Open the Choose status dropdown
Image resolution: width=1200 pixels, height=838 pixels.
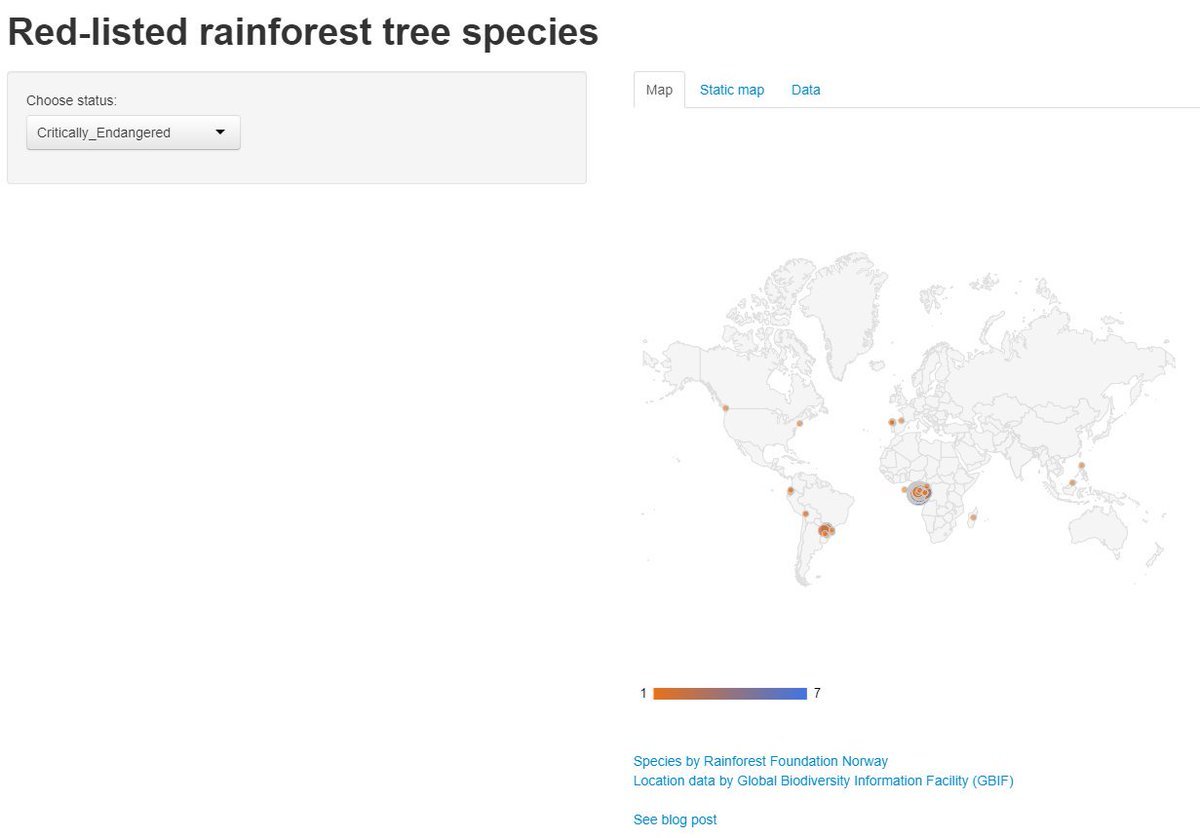pyautogui.click(x=133, y=132)
